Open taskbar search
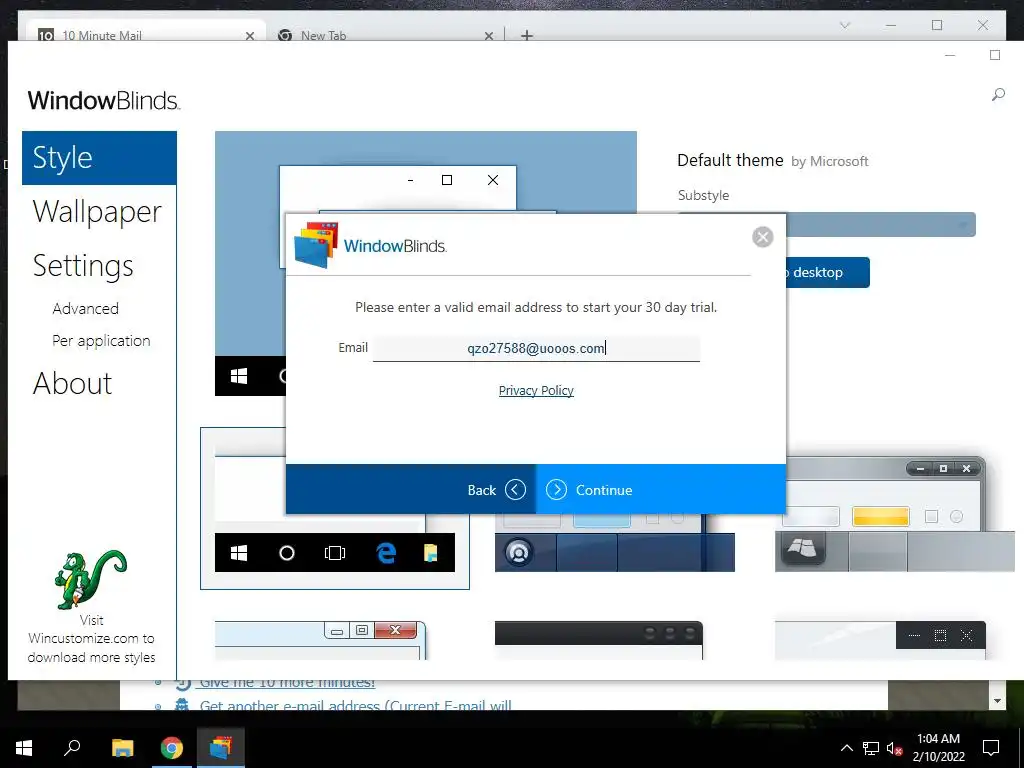Viewport: 1024px width, 768px height. [72, 747]
